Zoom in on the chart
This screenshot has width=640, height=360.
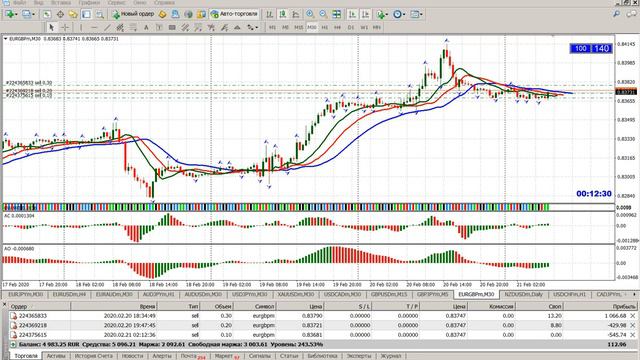pyautogui.click(x=310, y=14)
